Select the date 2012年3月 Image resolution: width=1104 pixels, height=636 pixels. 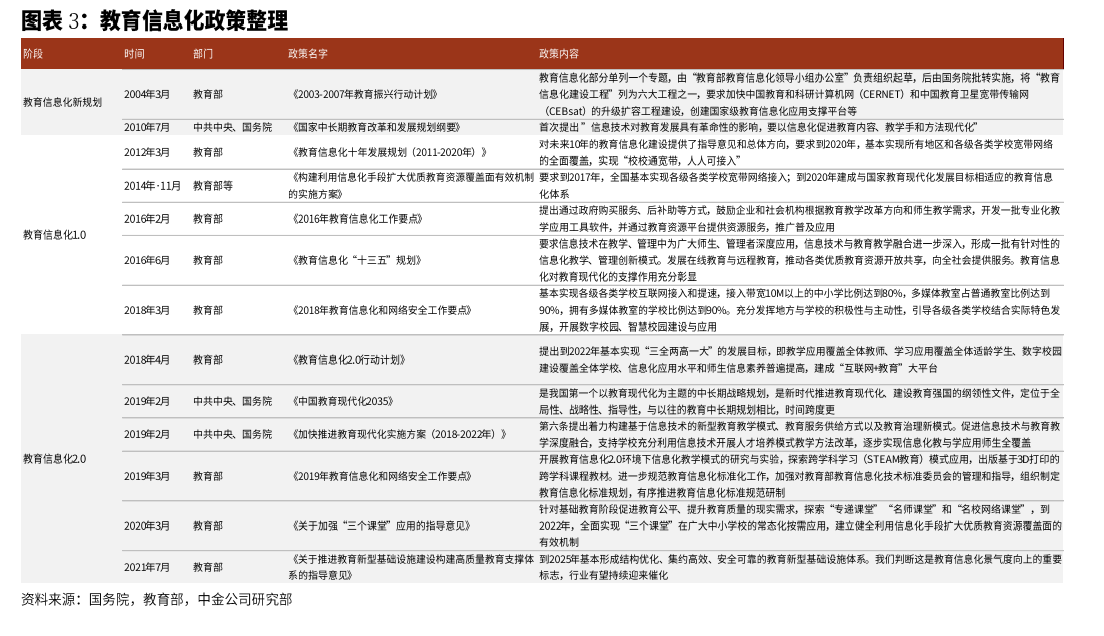[147, 152]
